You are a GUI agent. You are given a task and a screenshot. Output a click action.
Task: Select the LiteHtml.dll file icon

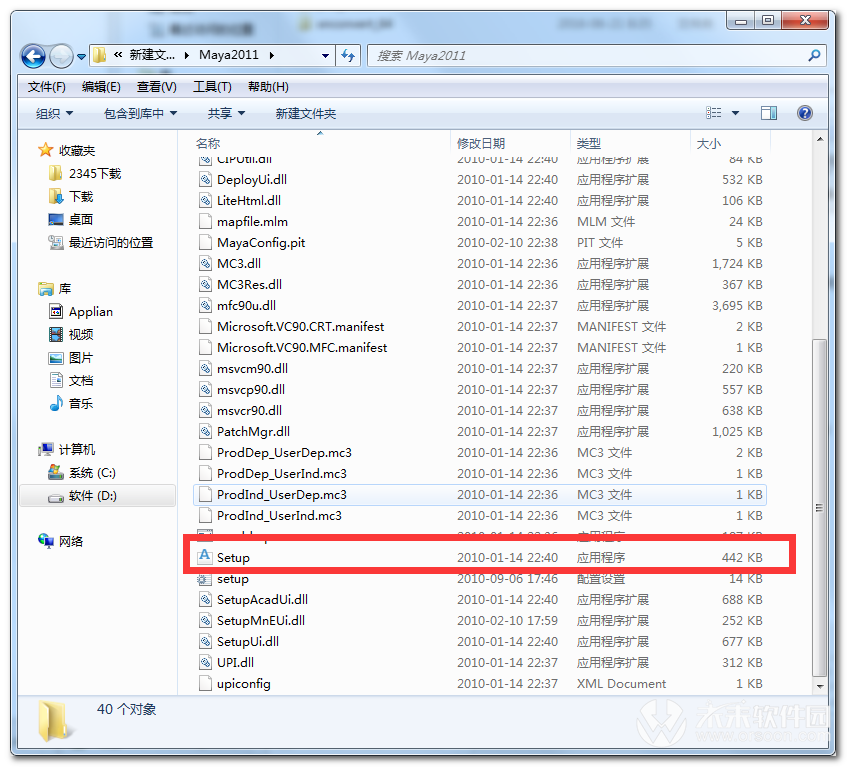click(x=205, y=200)
